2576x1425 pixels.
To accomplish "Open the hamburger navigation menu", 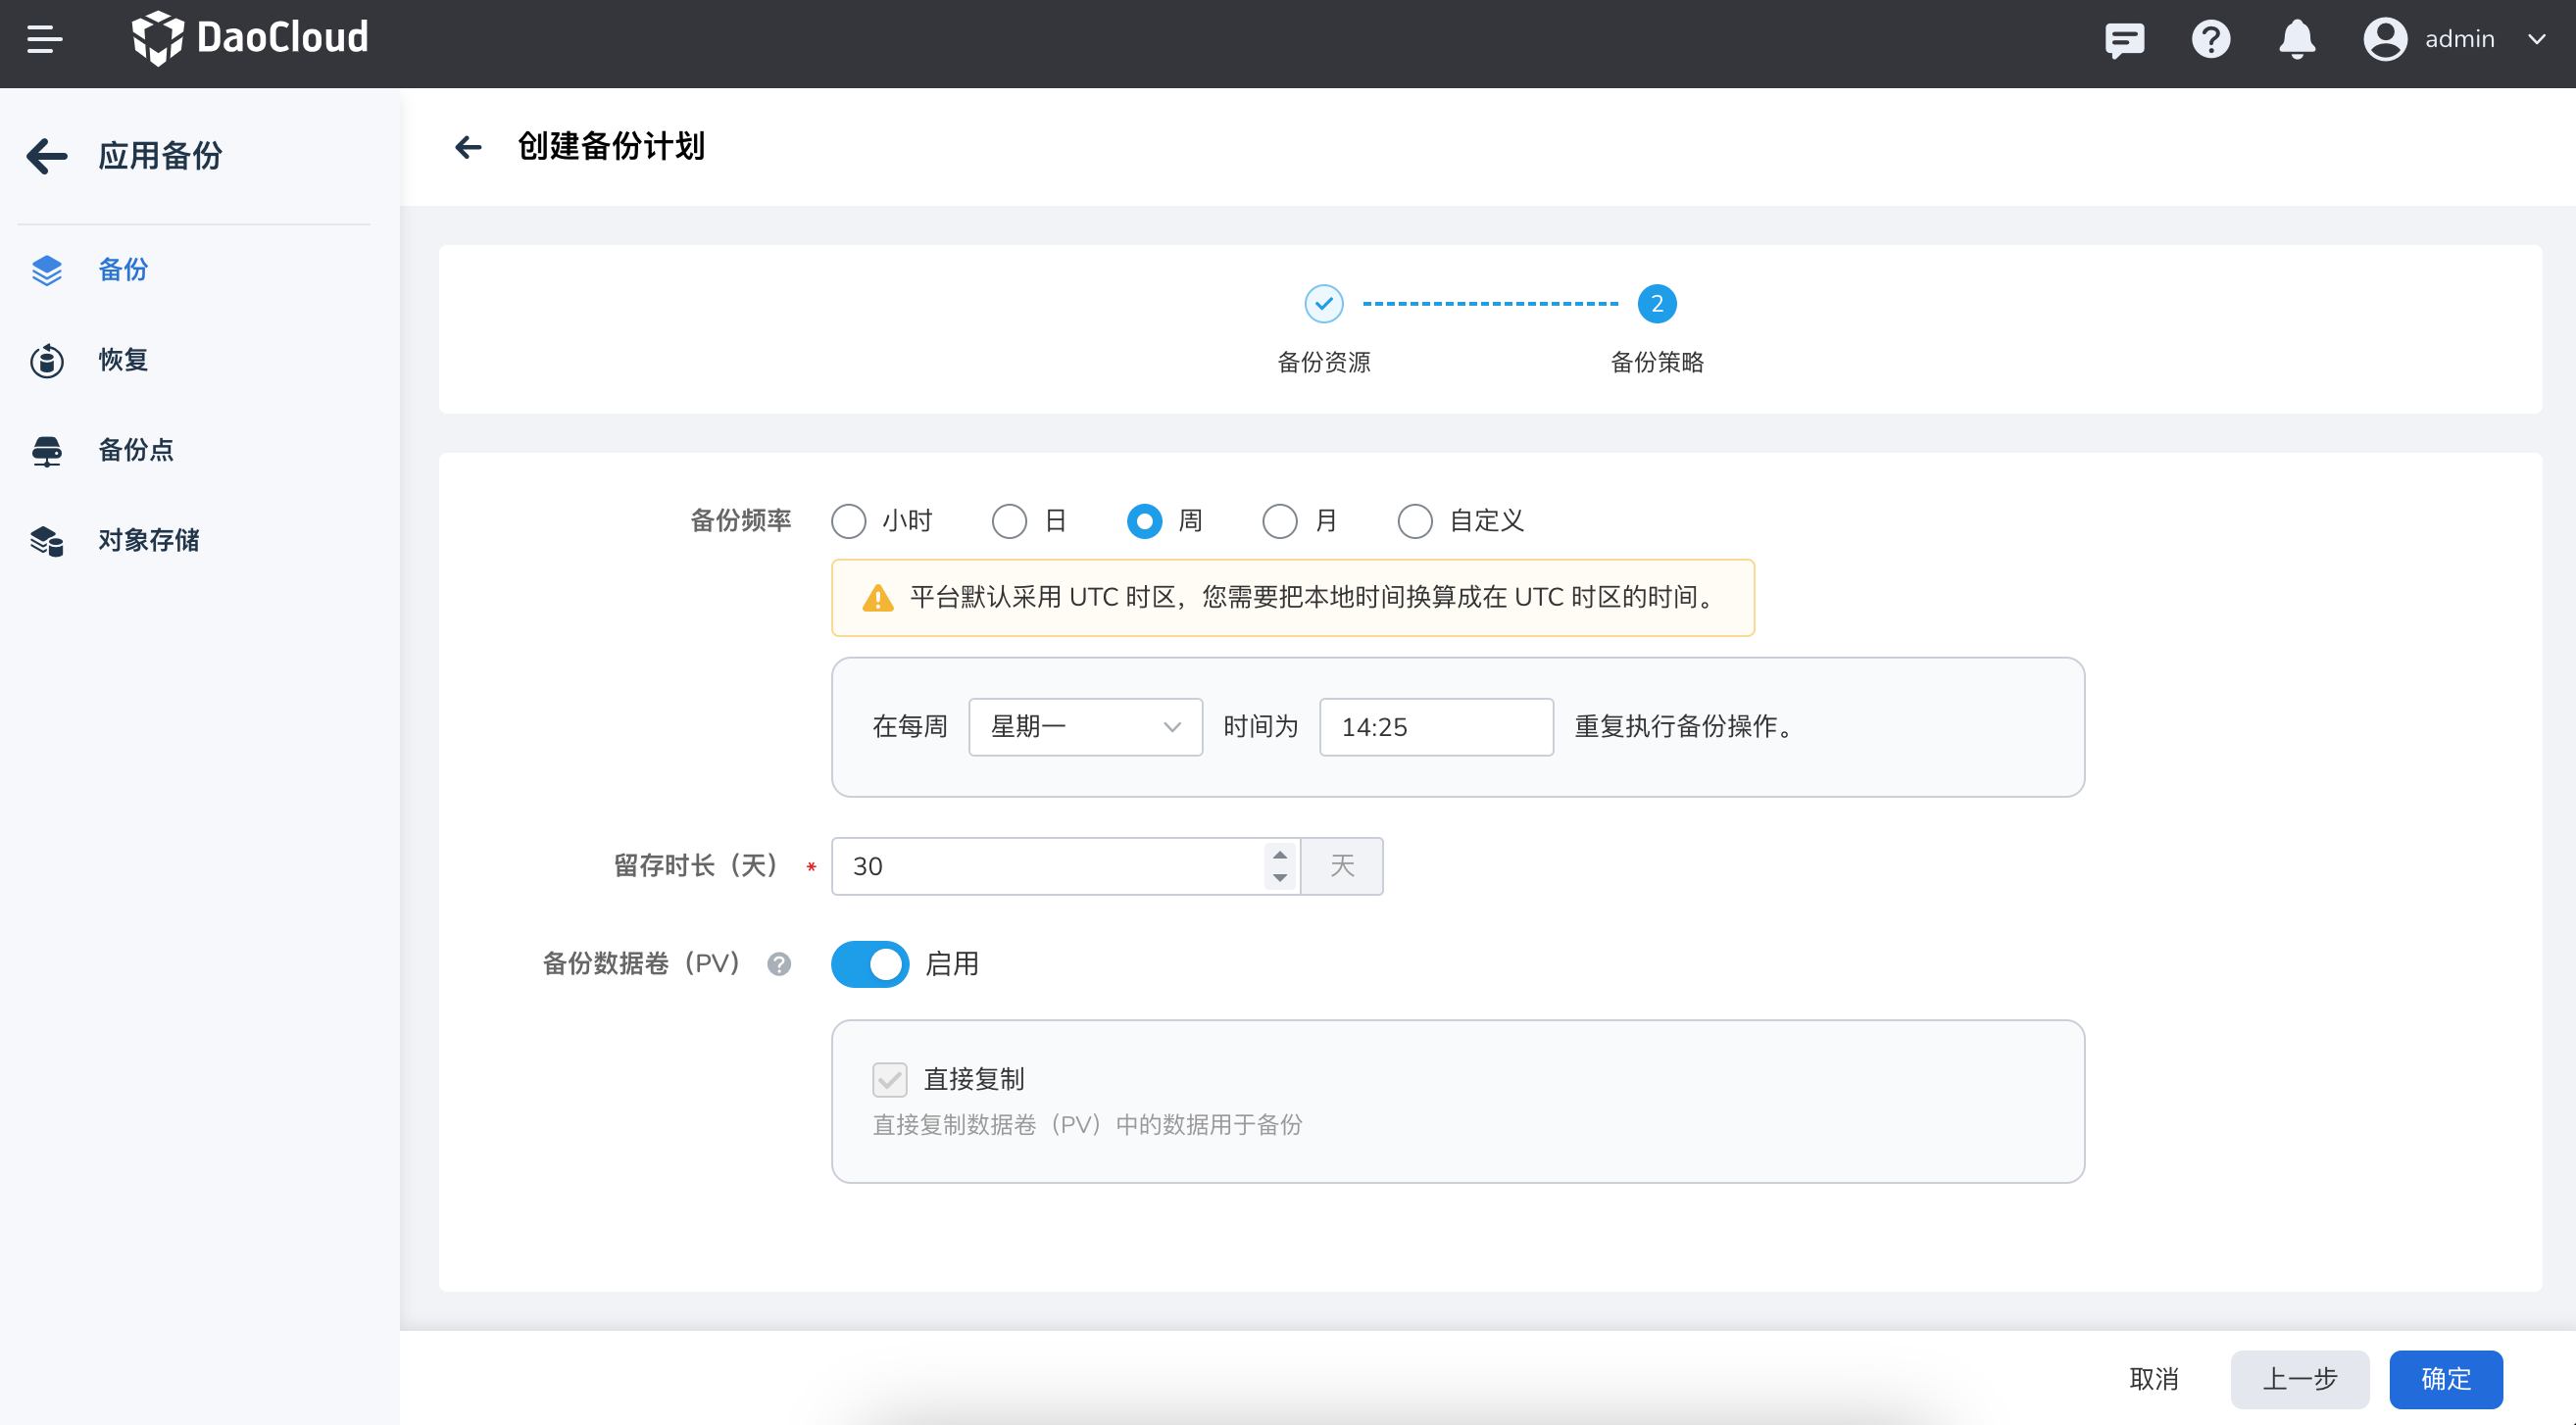I will point(44,39).
